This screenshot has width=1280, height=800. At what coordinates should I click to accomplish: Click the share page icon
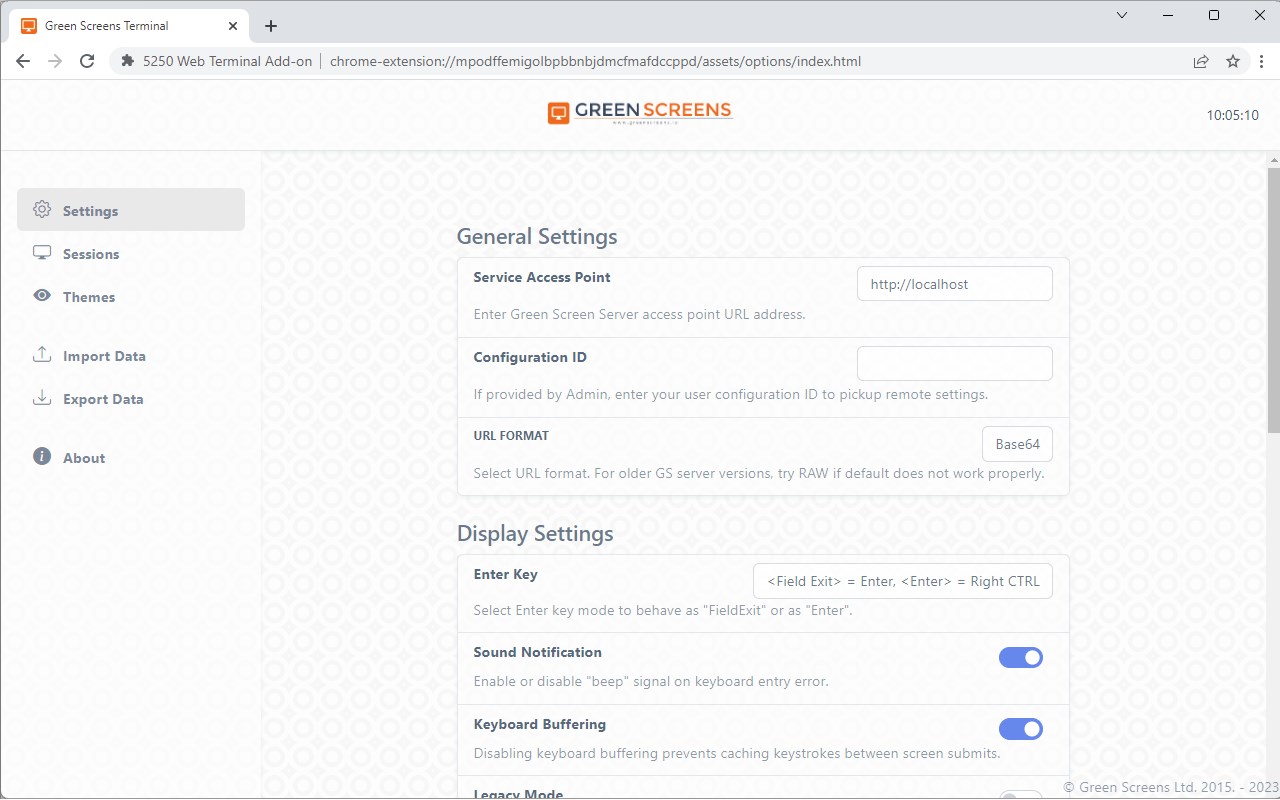click(1201, 61)
